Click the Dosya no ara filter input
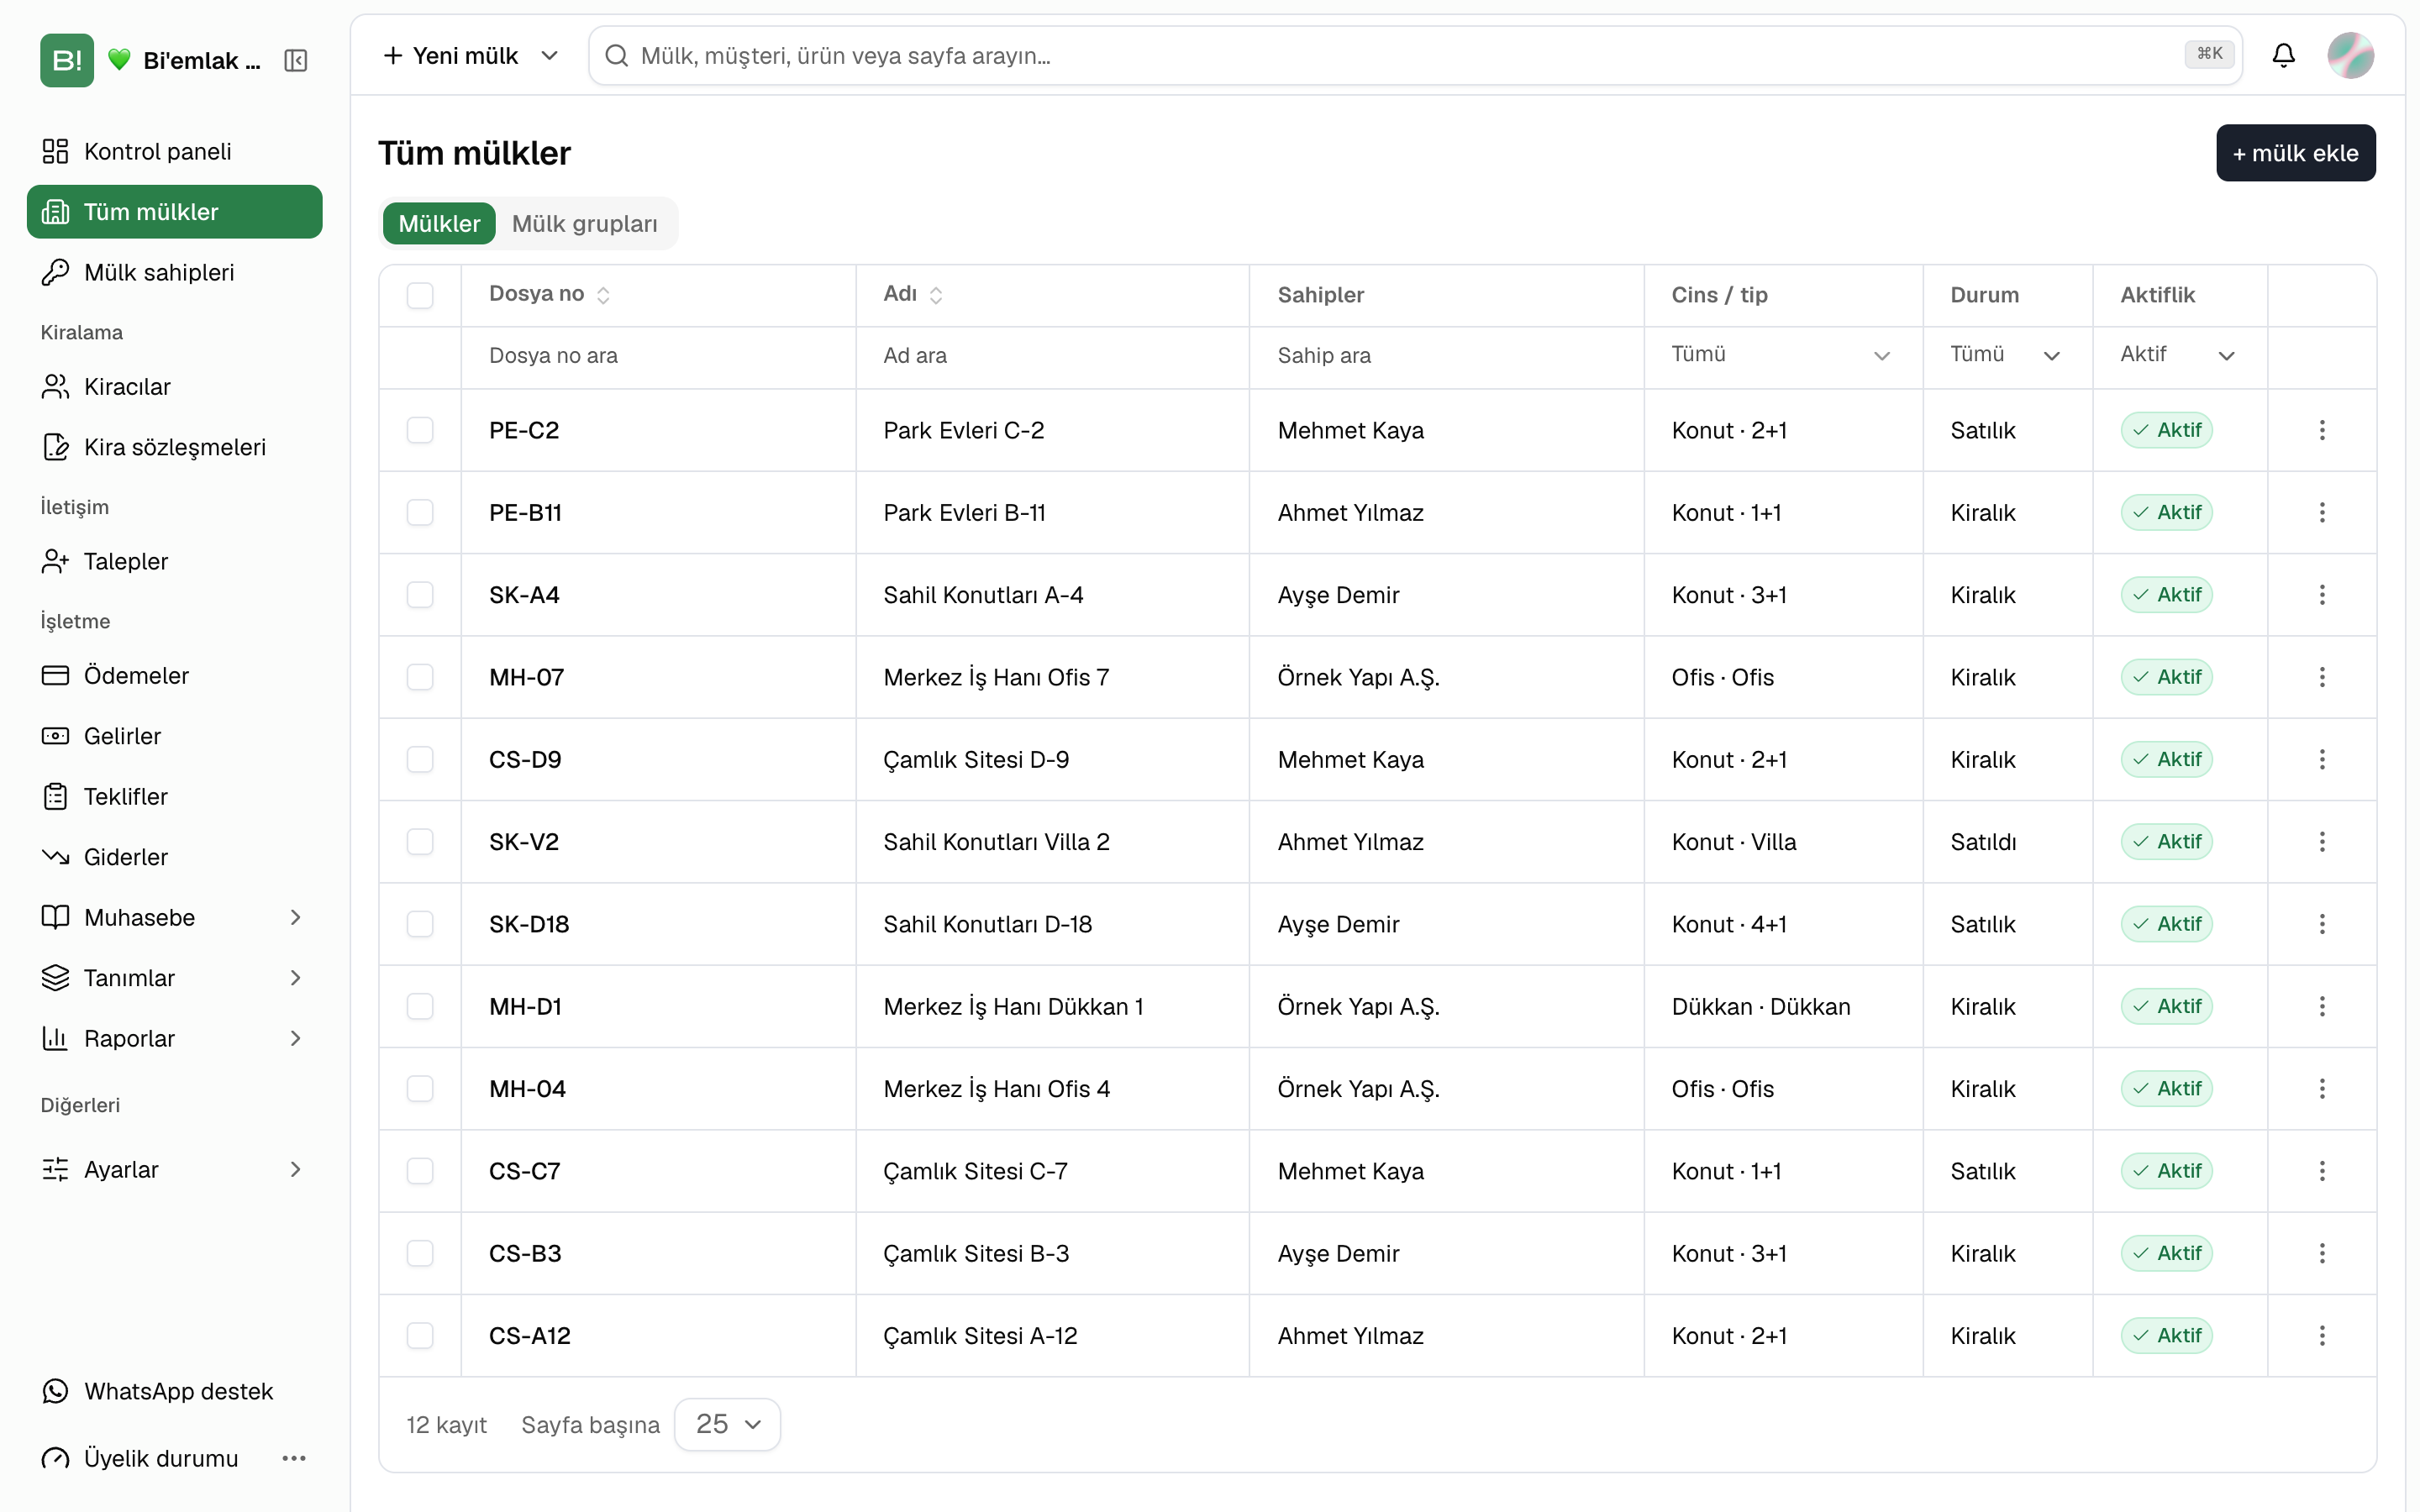Viewport: 2420px width, 1512px height. click(658, 355)
